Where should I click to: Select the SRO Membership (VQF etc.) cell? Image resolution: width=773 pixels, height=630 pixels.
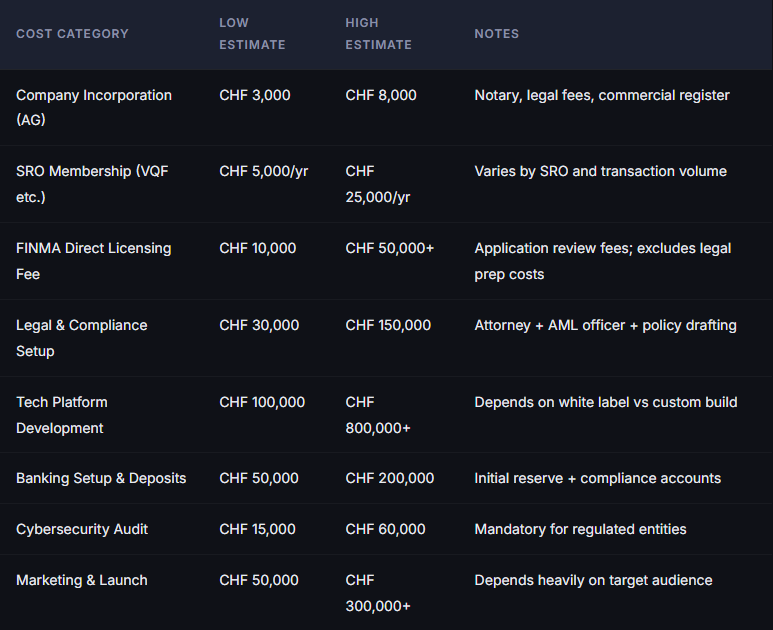click(92, 184)
